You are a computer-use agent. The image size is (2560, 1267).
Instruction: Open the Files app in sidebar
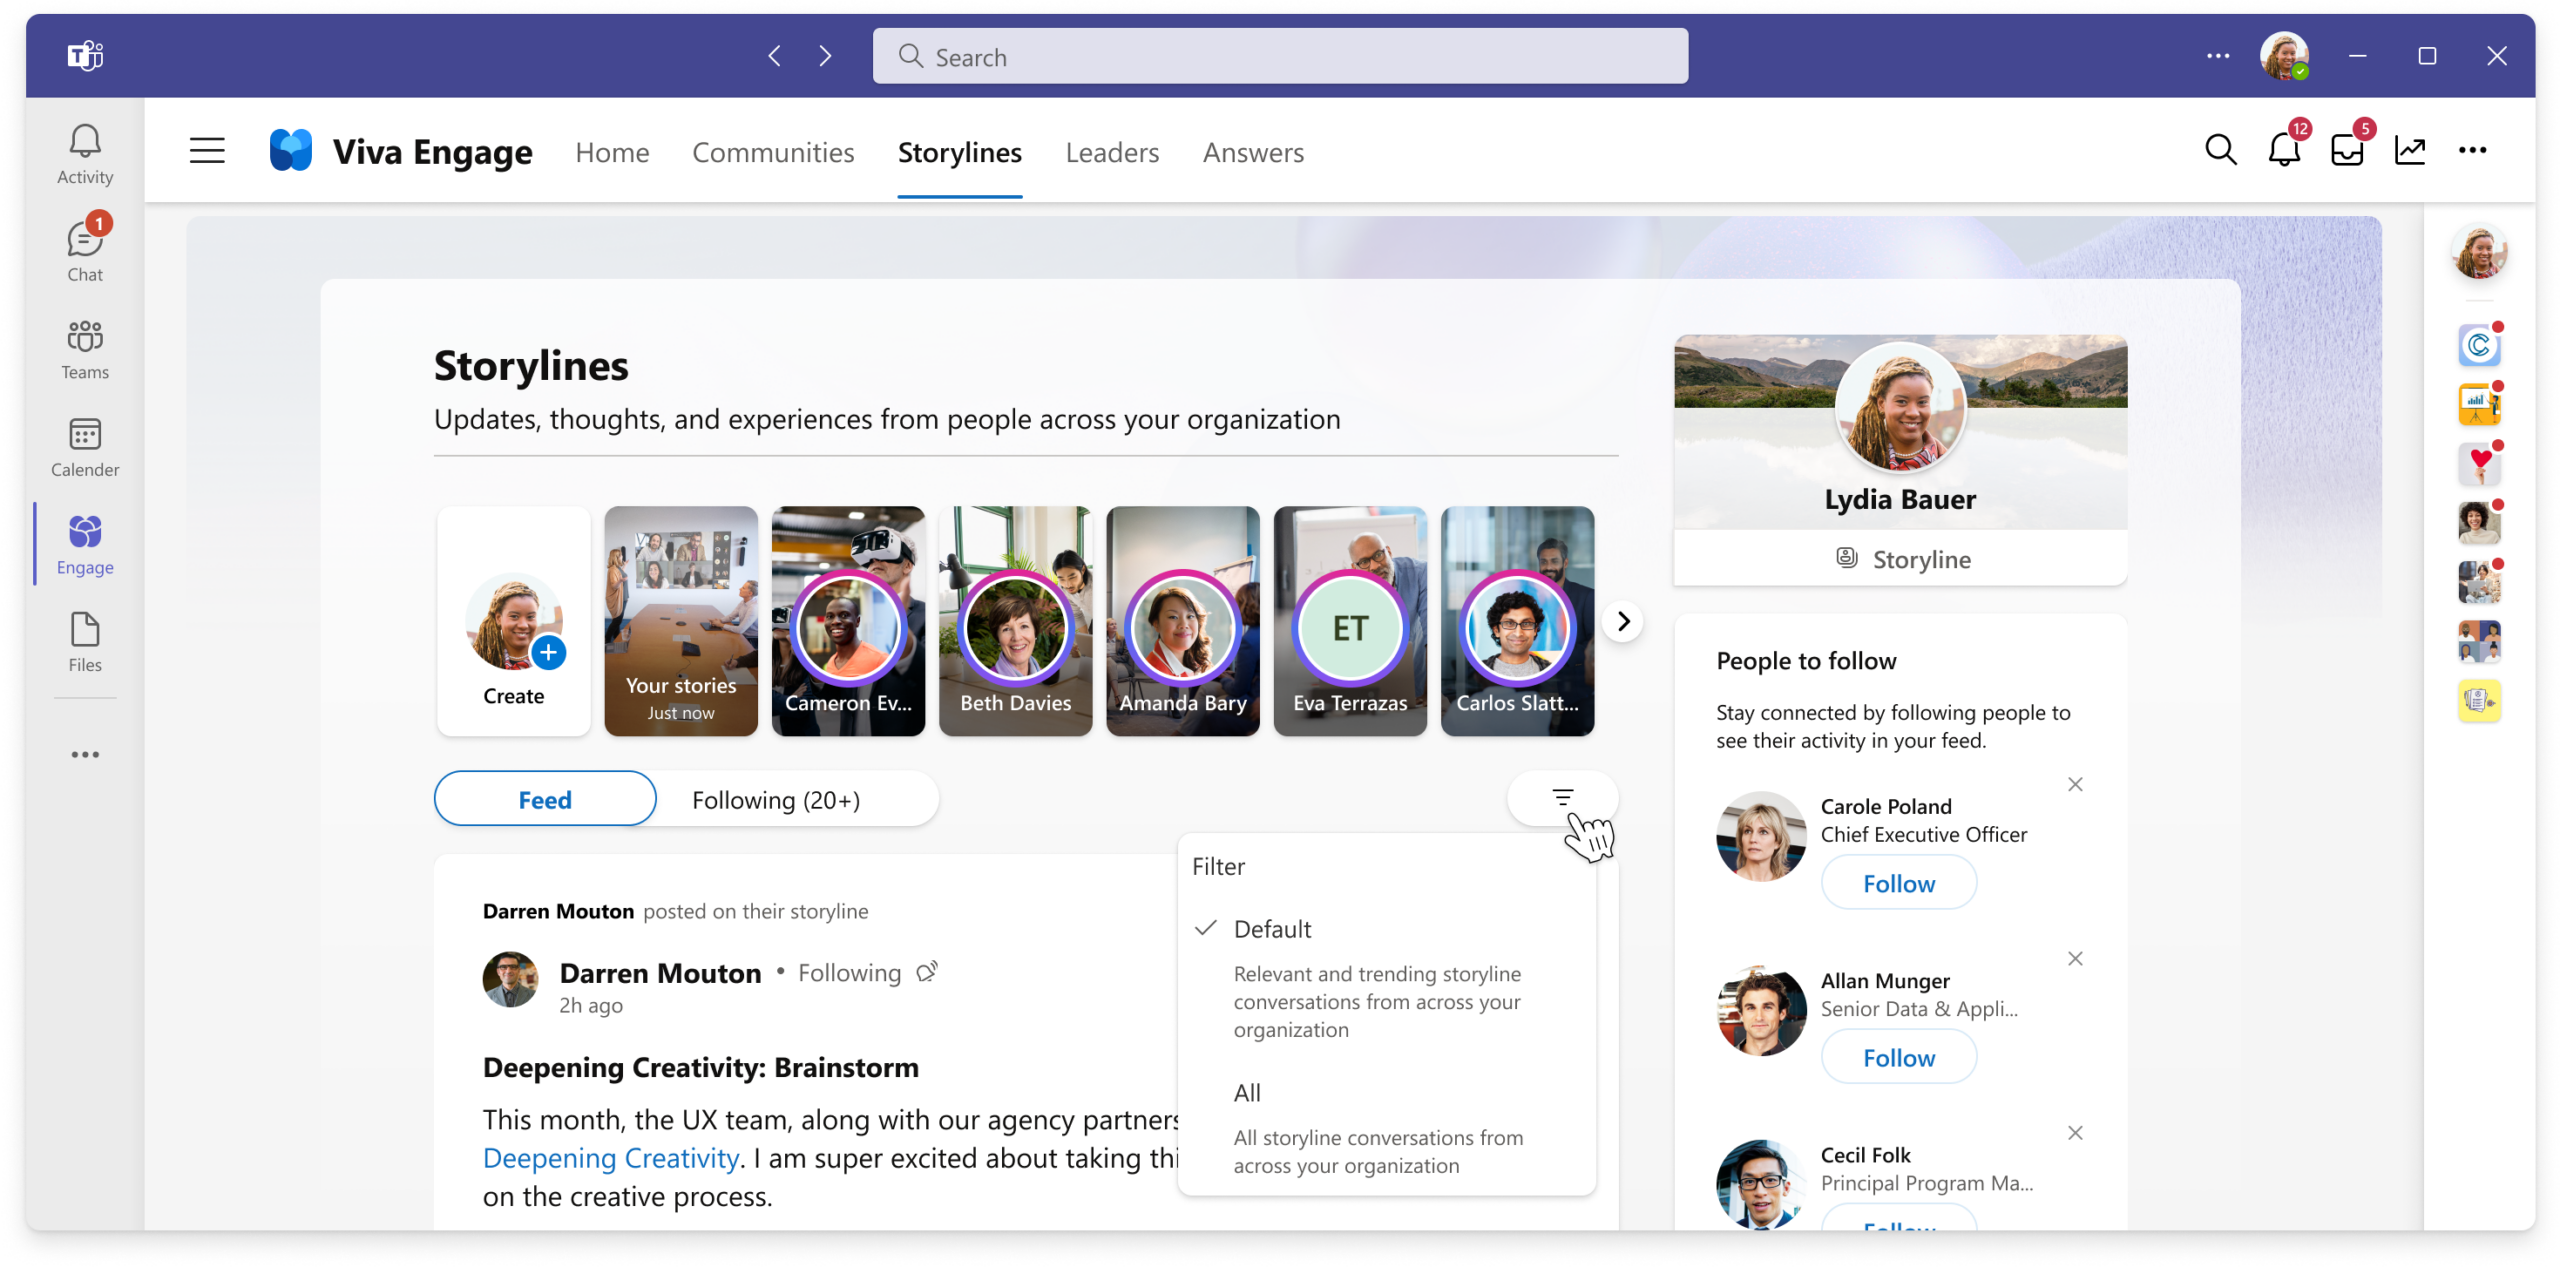click(x=85, y=642)
